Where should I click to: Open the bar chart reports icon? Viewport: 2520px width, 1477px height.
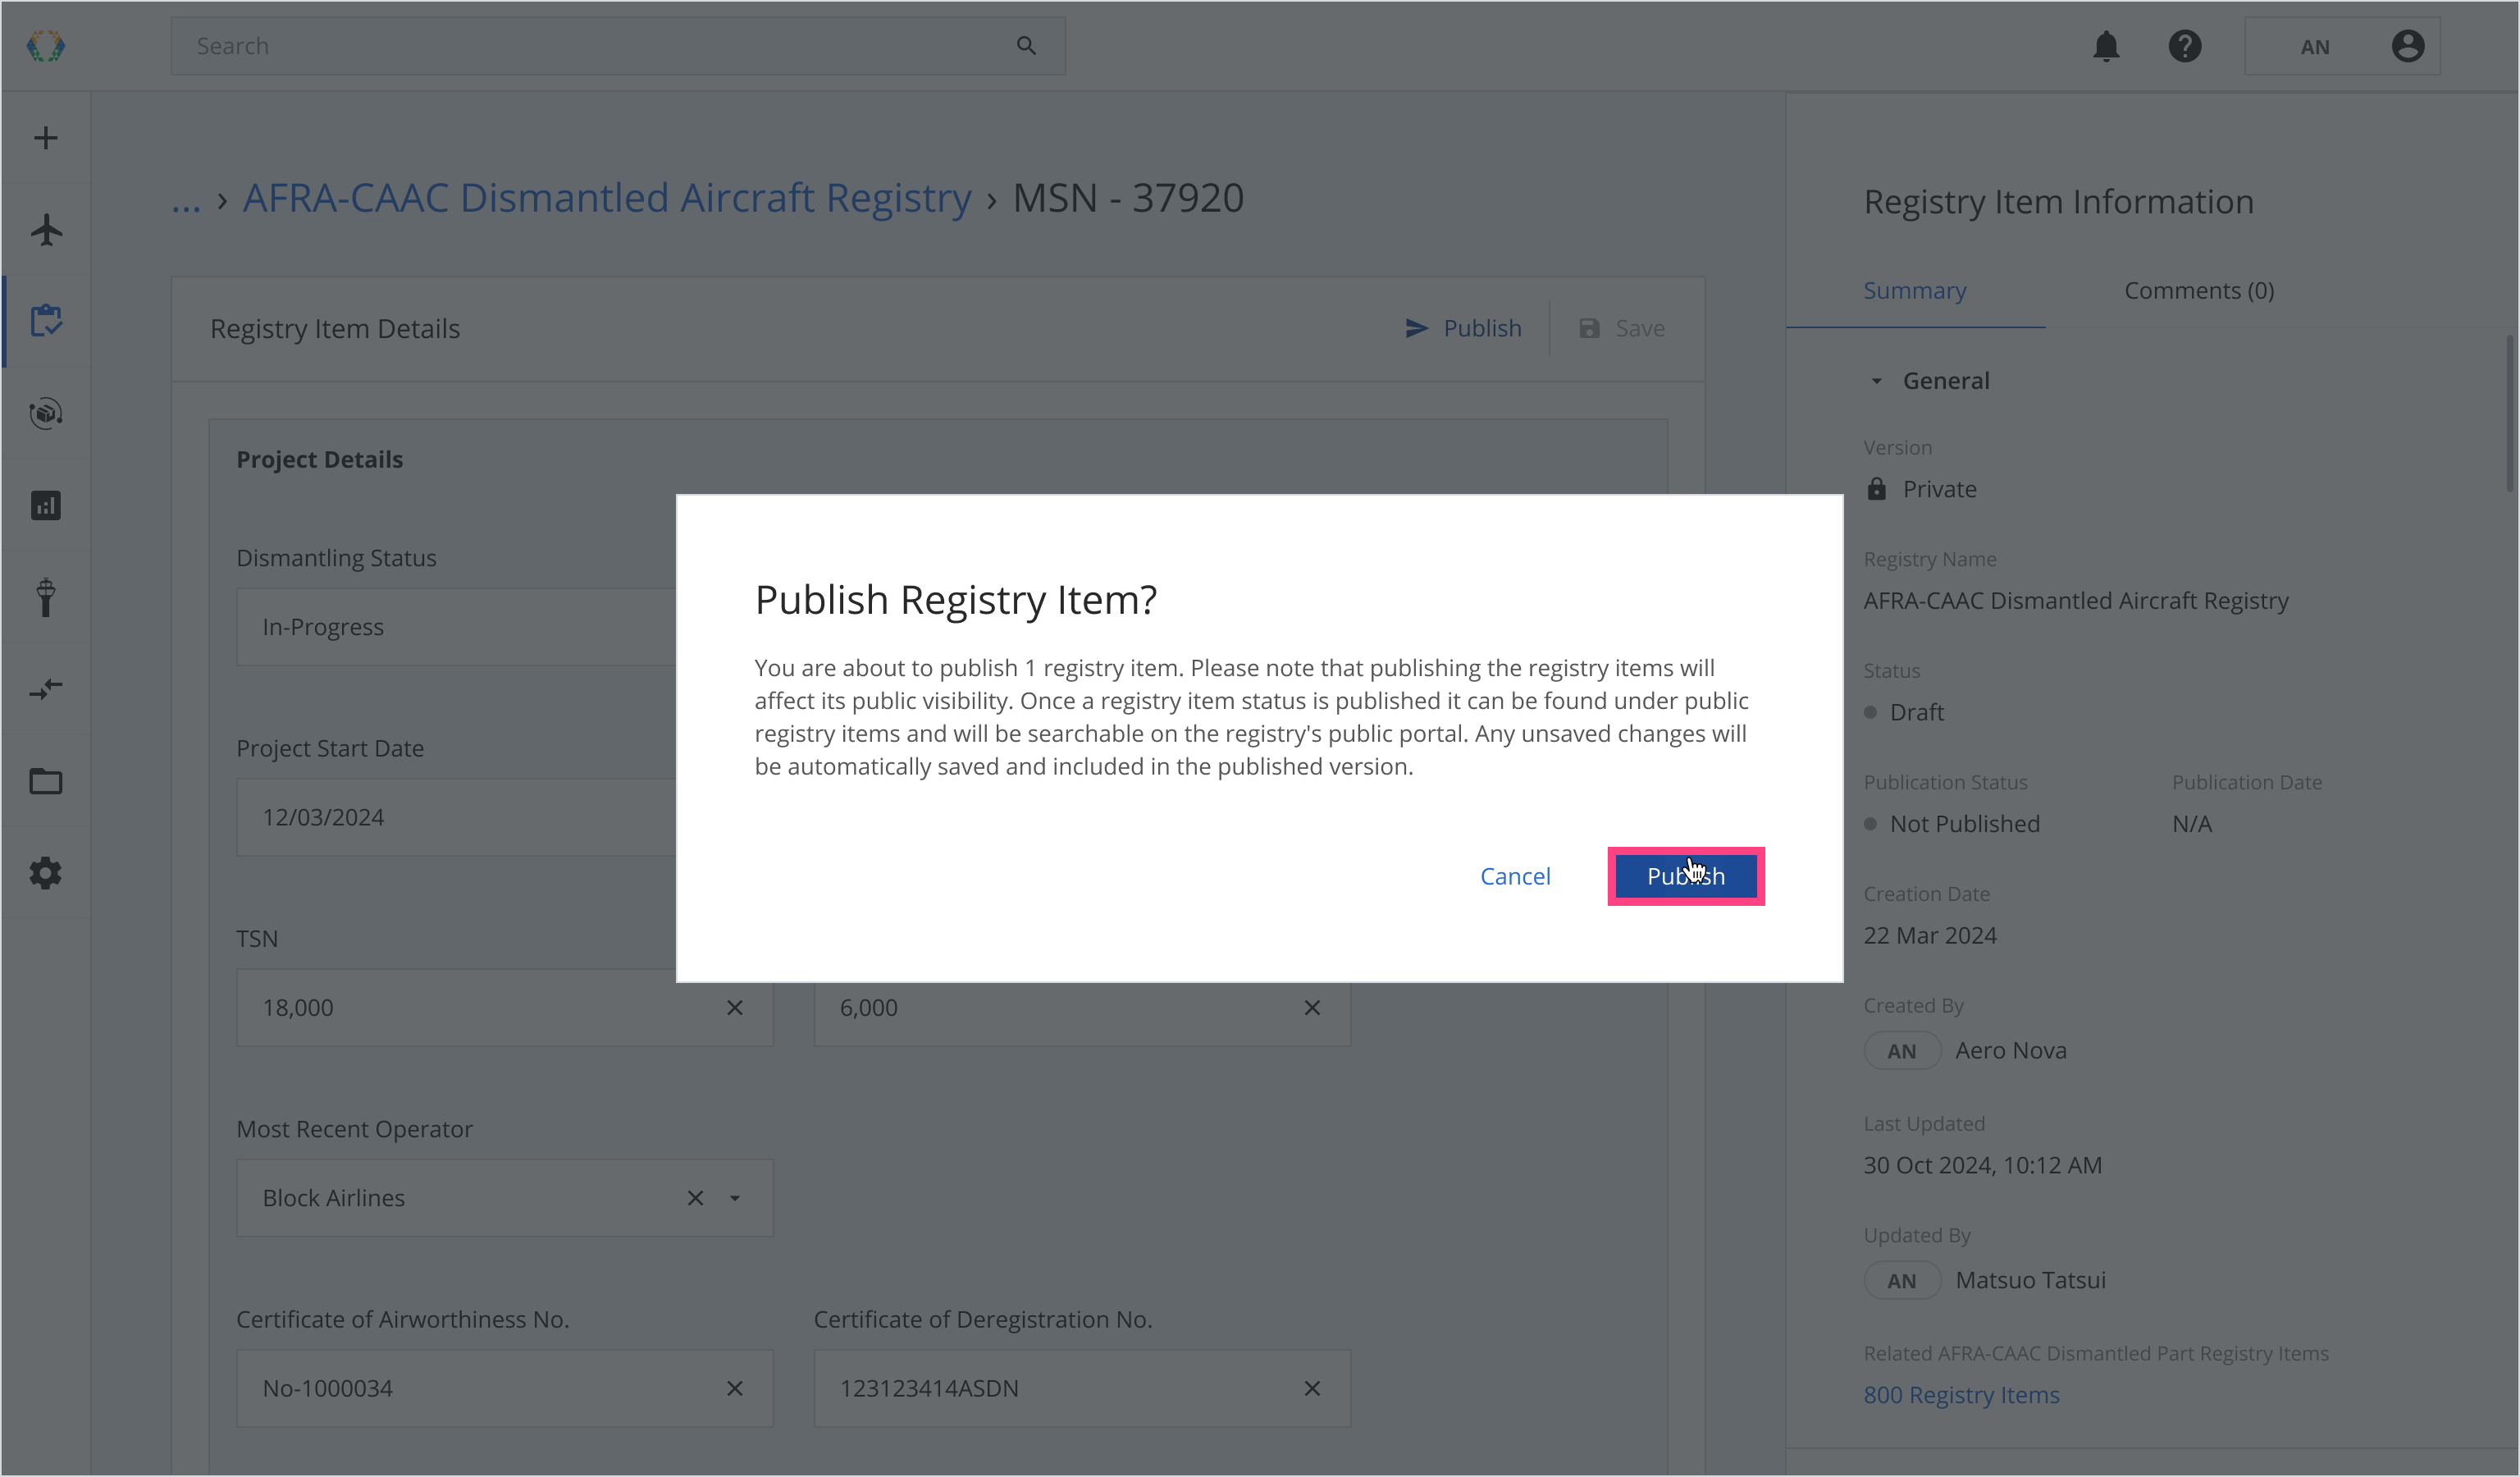46,505
